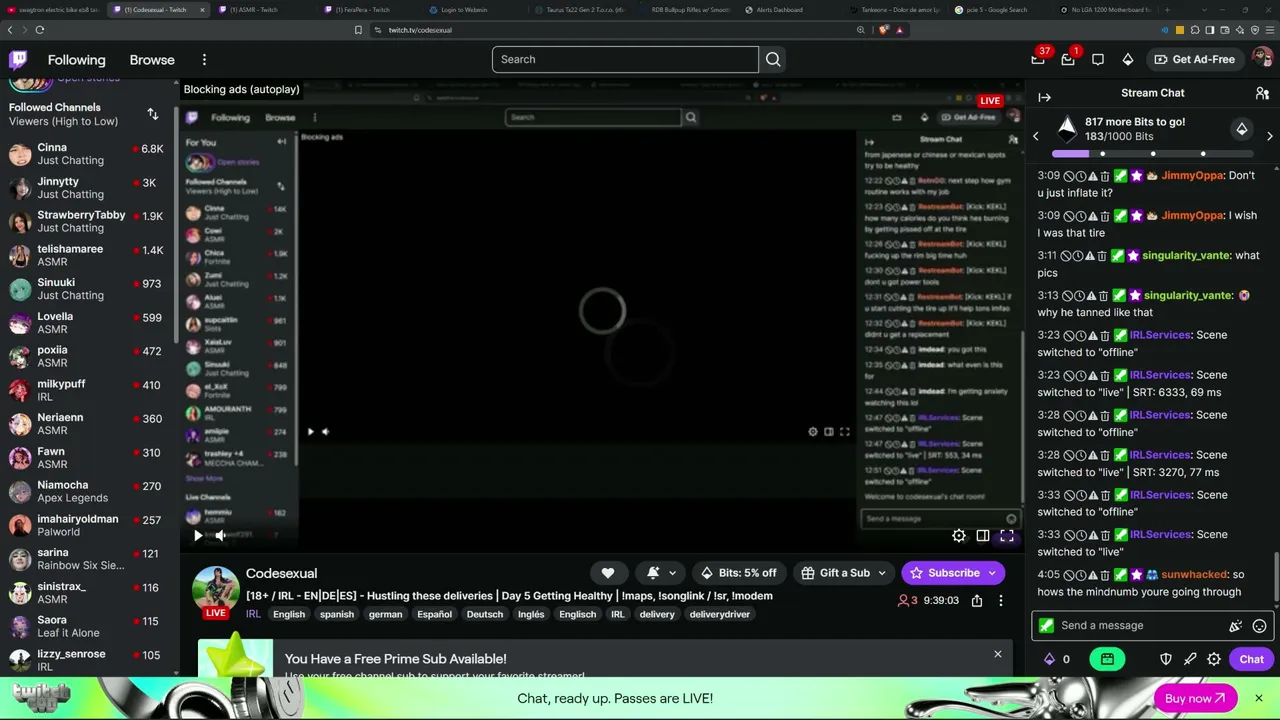Reload the browser page
The image size is (1280, 720).
[x=40, y=30]
